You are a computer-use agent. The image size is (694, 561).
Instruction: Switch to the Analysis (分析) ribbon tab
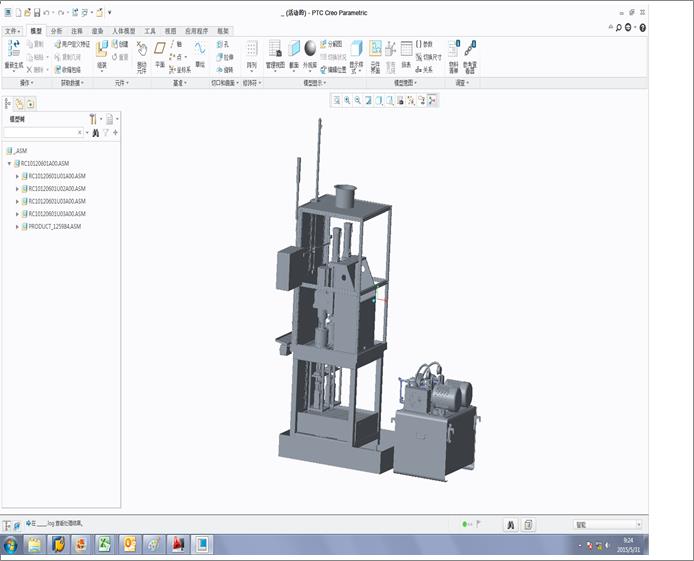click(x=56, y=31)
